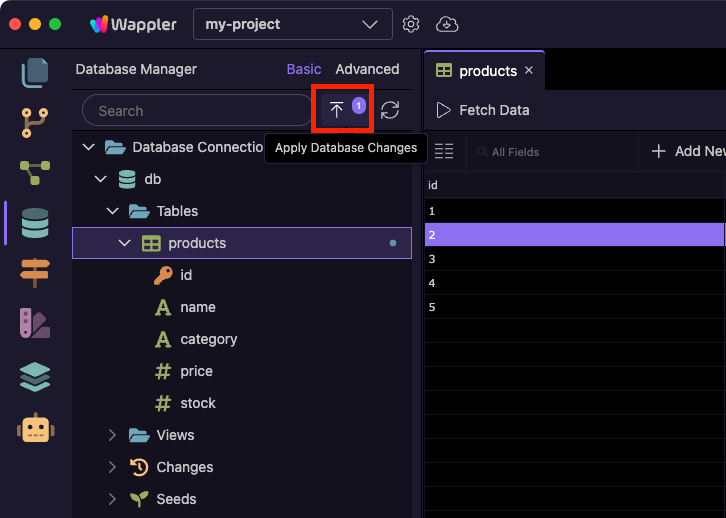Open the workflows sidebar icon
The width and height of the screenshot is (726, 518).
(x=35, y=173)
